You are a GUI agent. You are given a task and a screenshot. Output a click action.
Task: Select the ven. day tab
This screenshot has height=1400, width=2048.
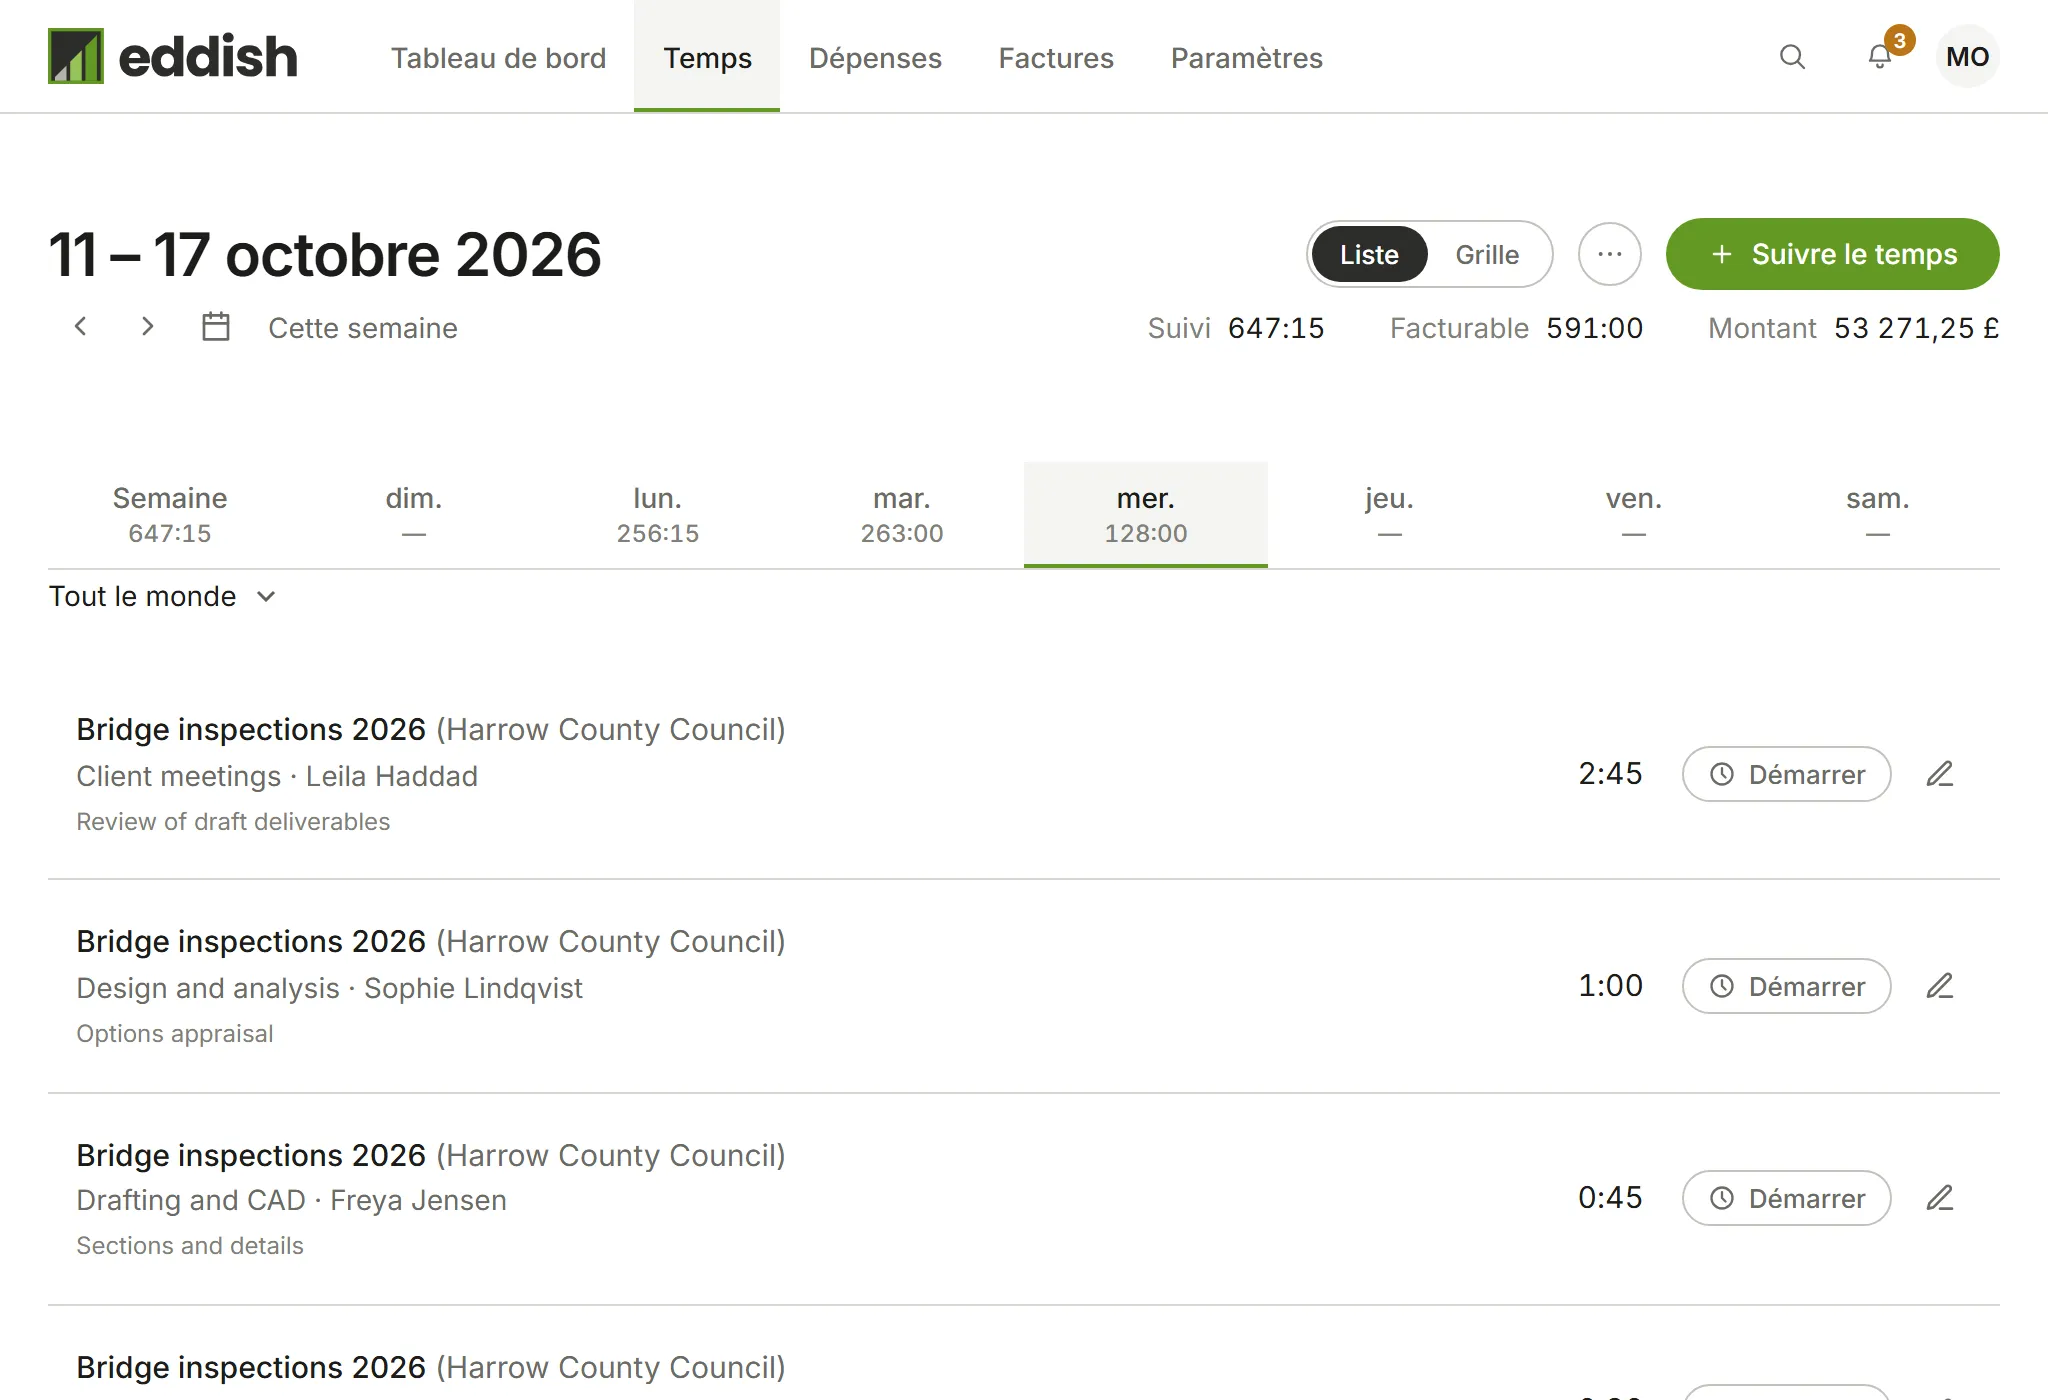(x=1634, y=514)
